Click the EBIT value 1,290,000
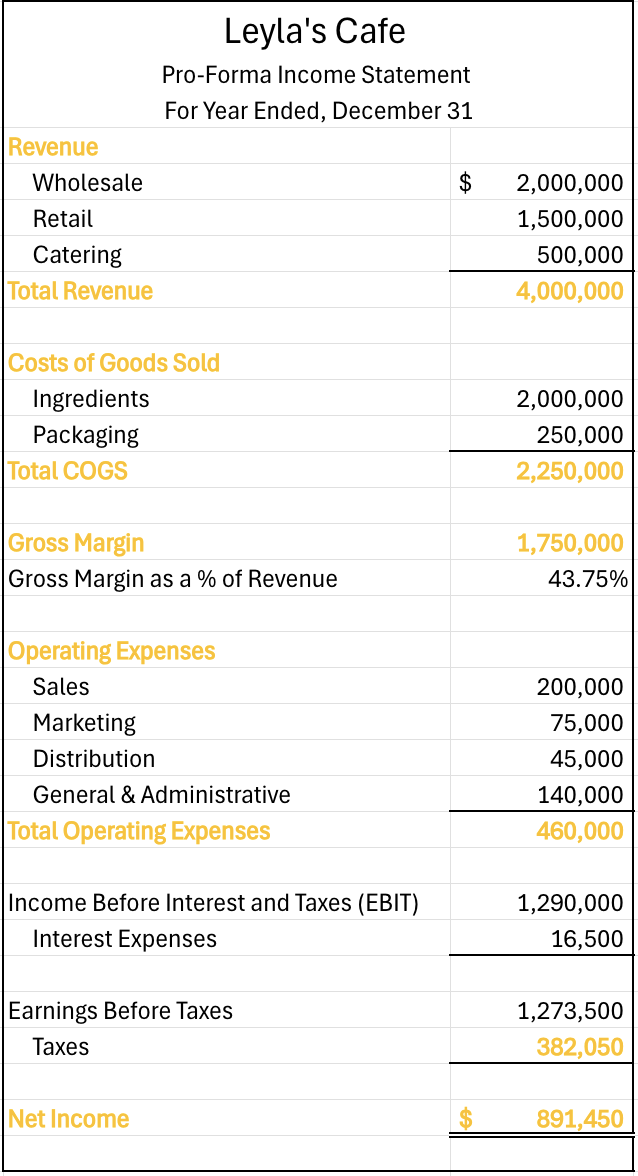This screenshot has width=638, height=1176. click(569, 903)
